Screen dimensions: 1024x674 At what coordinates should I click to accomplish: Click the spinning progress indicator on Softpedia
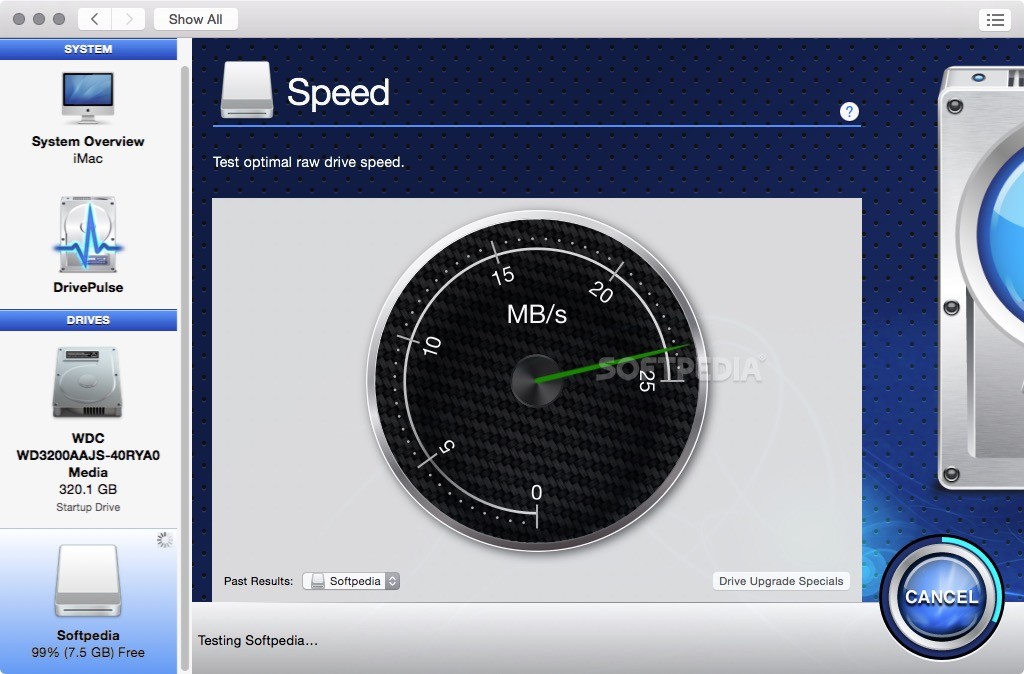point(165,539)
